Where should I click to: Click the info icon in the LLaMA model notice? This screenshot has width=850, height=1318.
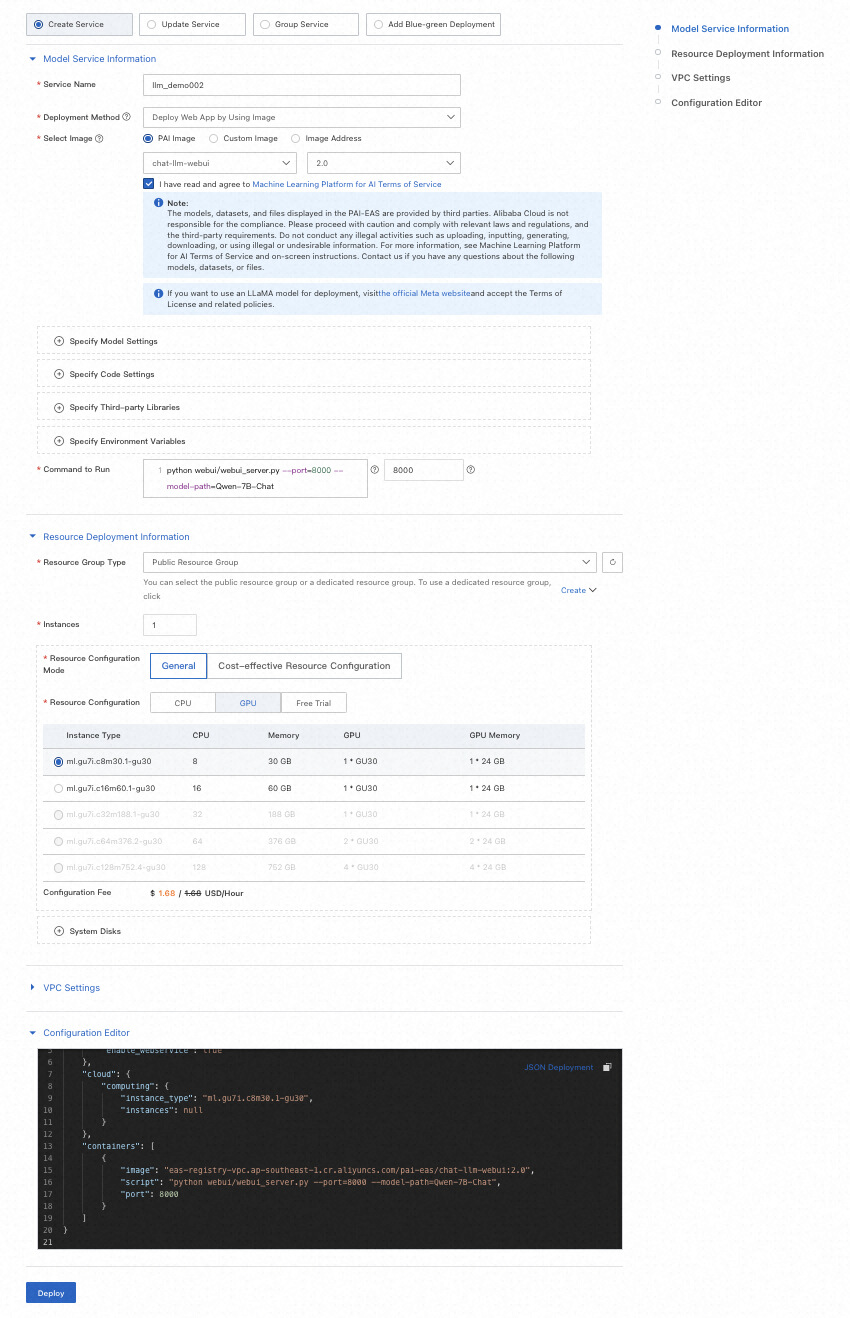coord(158,293)
